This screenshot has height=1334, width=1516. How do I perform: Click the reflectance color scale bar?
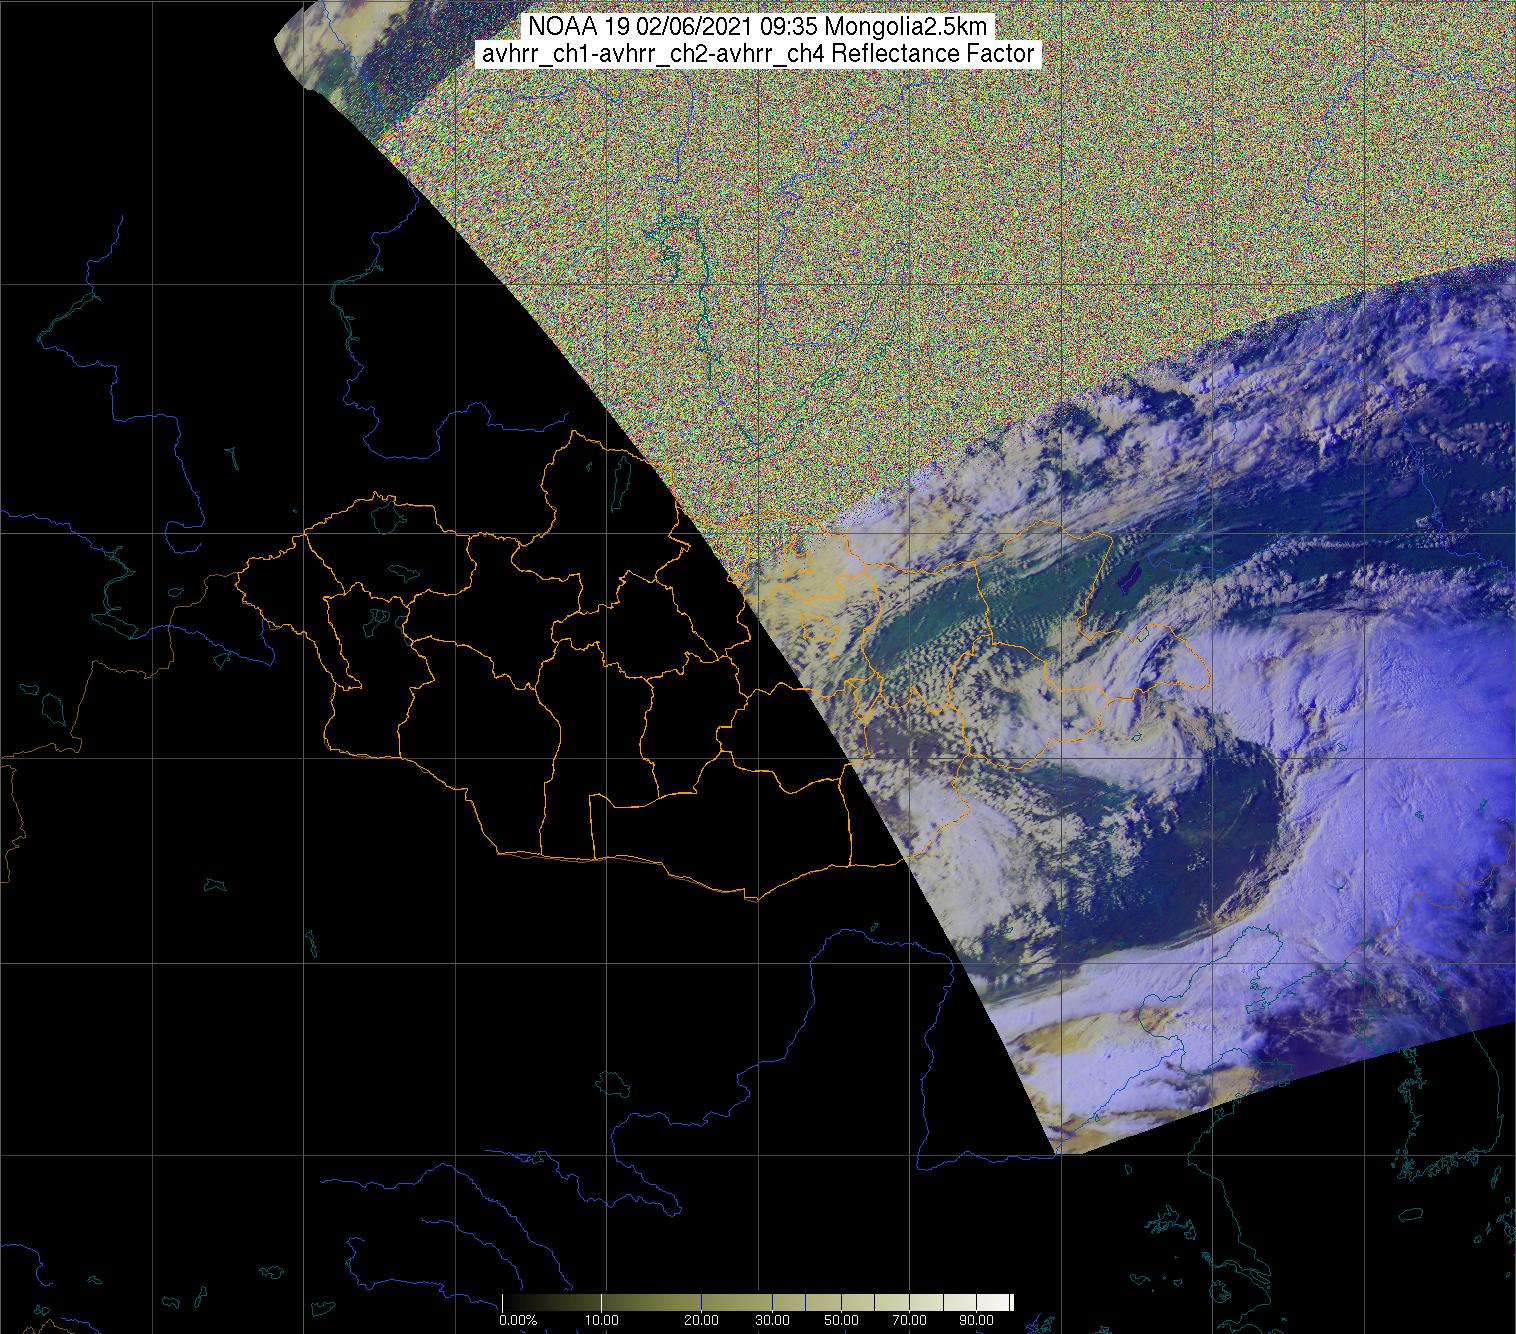pos(758,1302)
